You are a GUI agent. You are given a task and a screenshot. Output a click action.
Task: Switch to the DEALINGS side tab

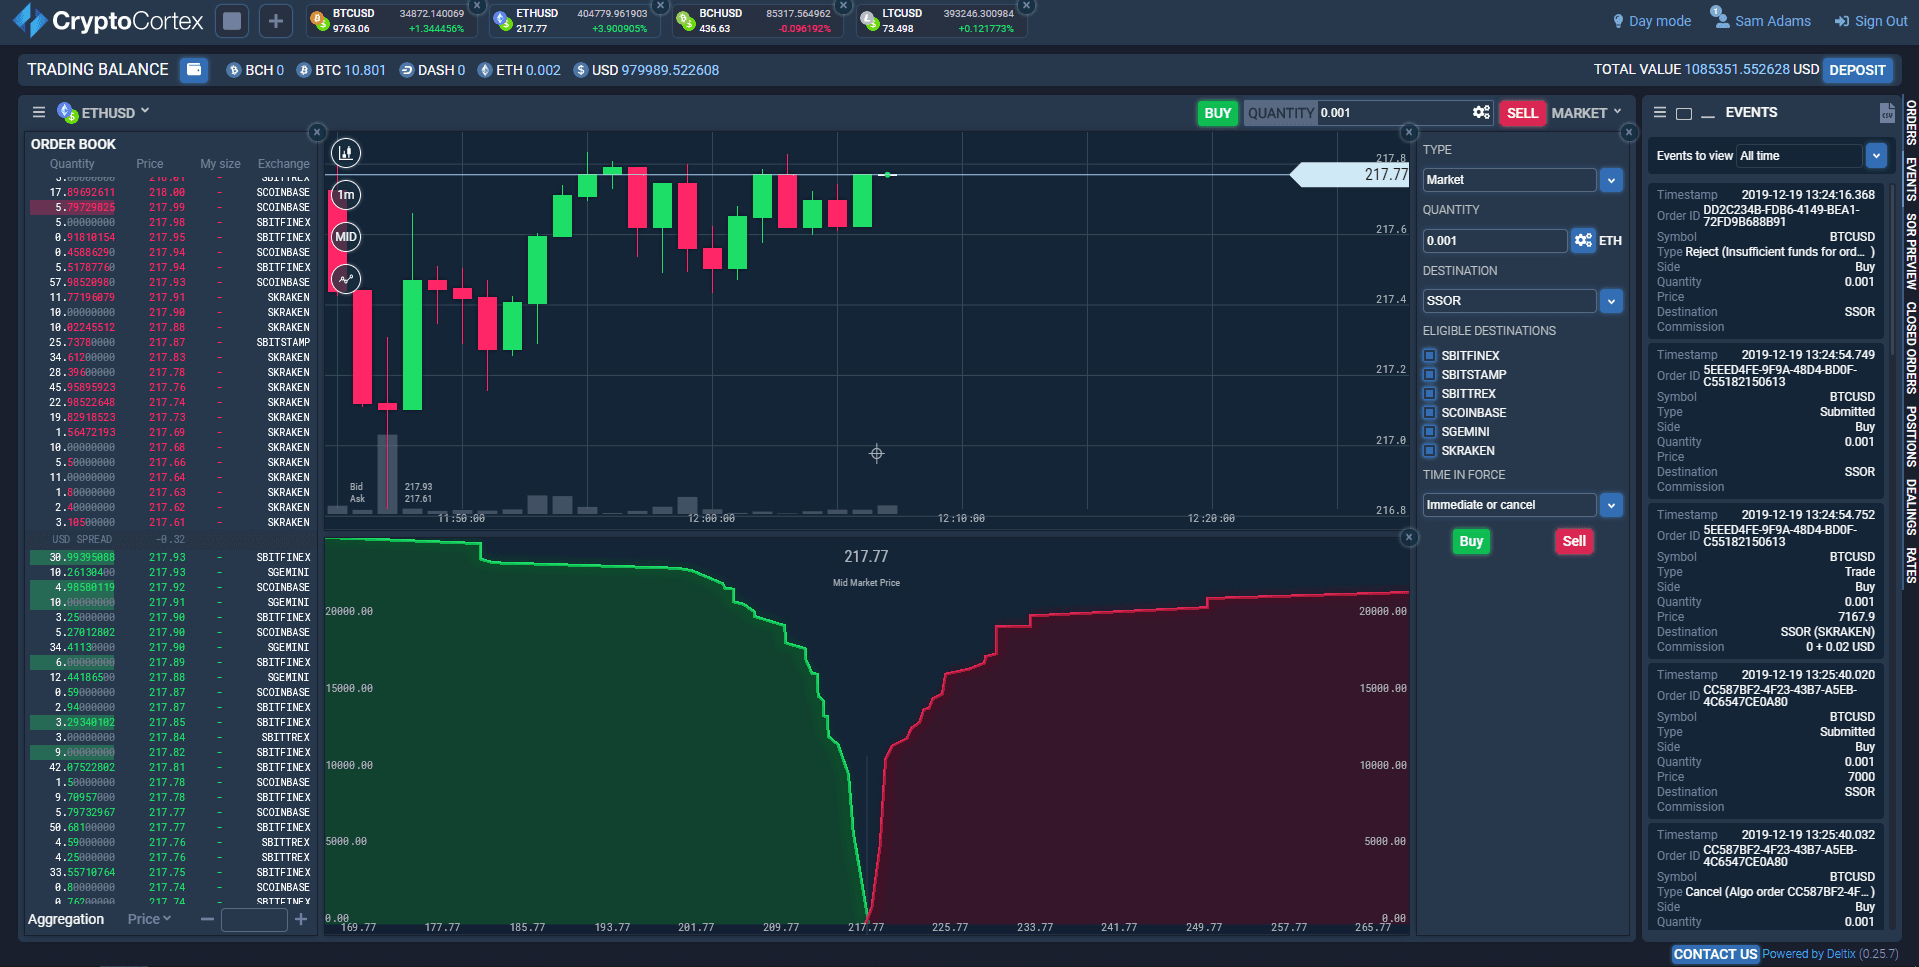point(1910,507)
